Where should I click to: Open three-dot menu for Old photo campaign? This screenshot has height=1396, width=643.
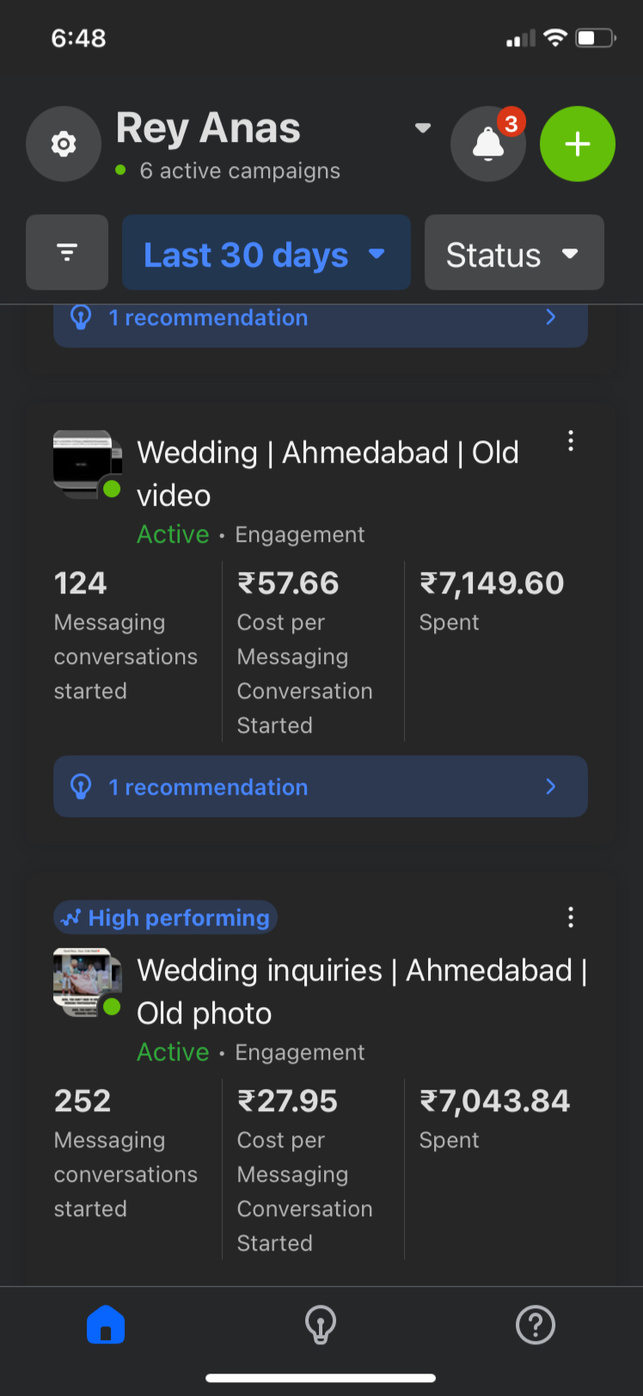click(x=570, y=917)
